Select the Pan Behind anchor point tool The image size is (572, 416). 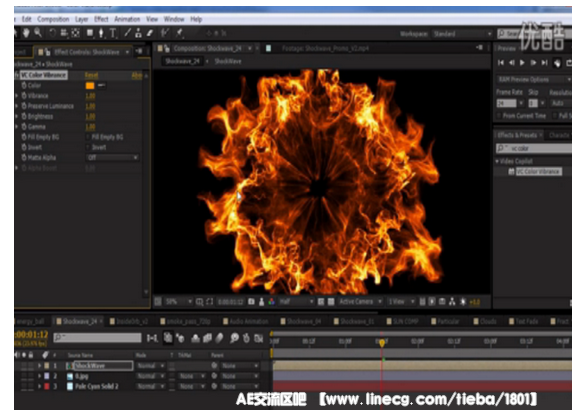[x=76, y=33]
